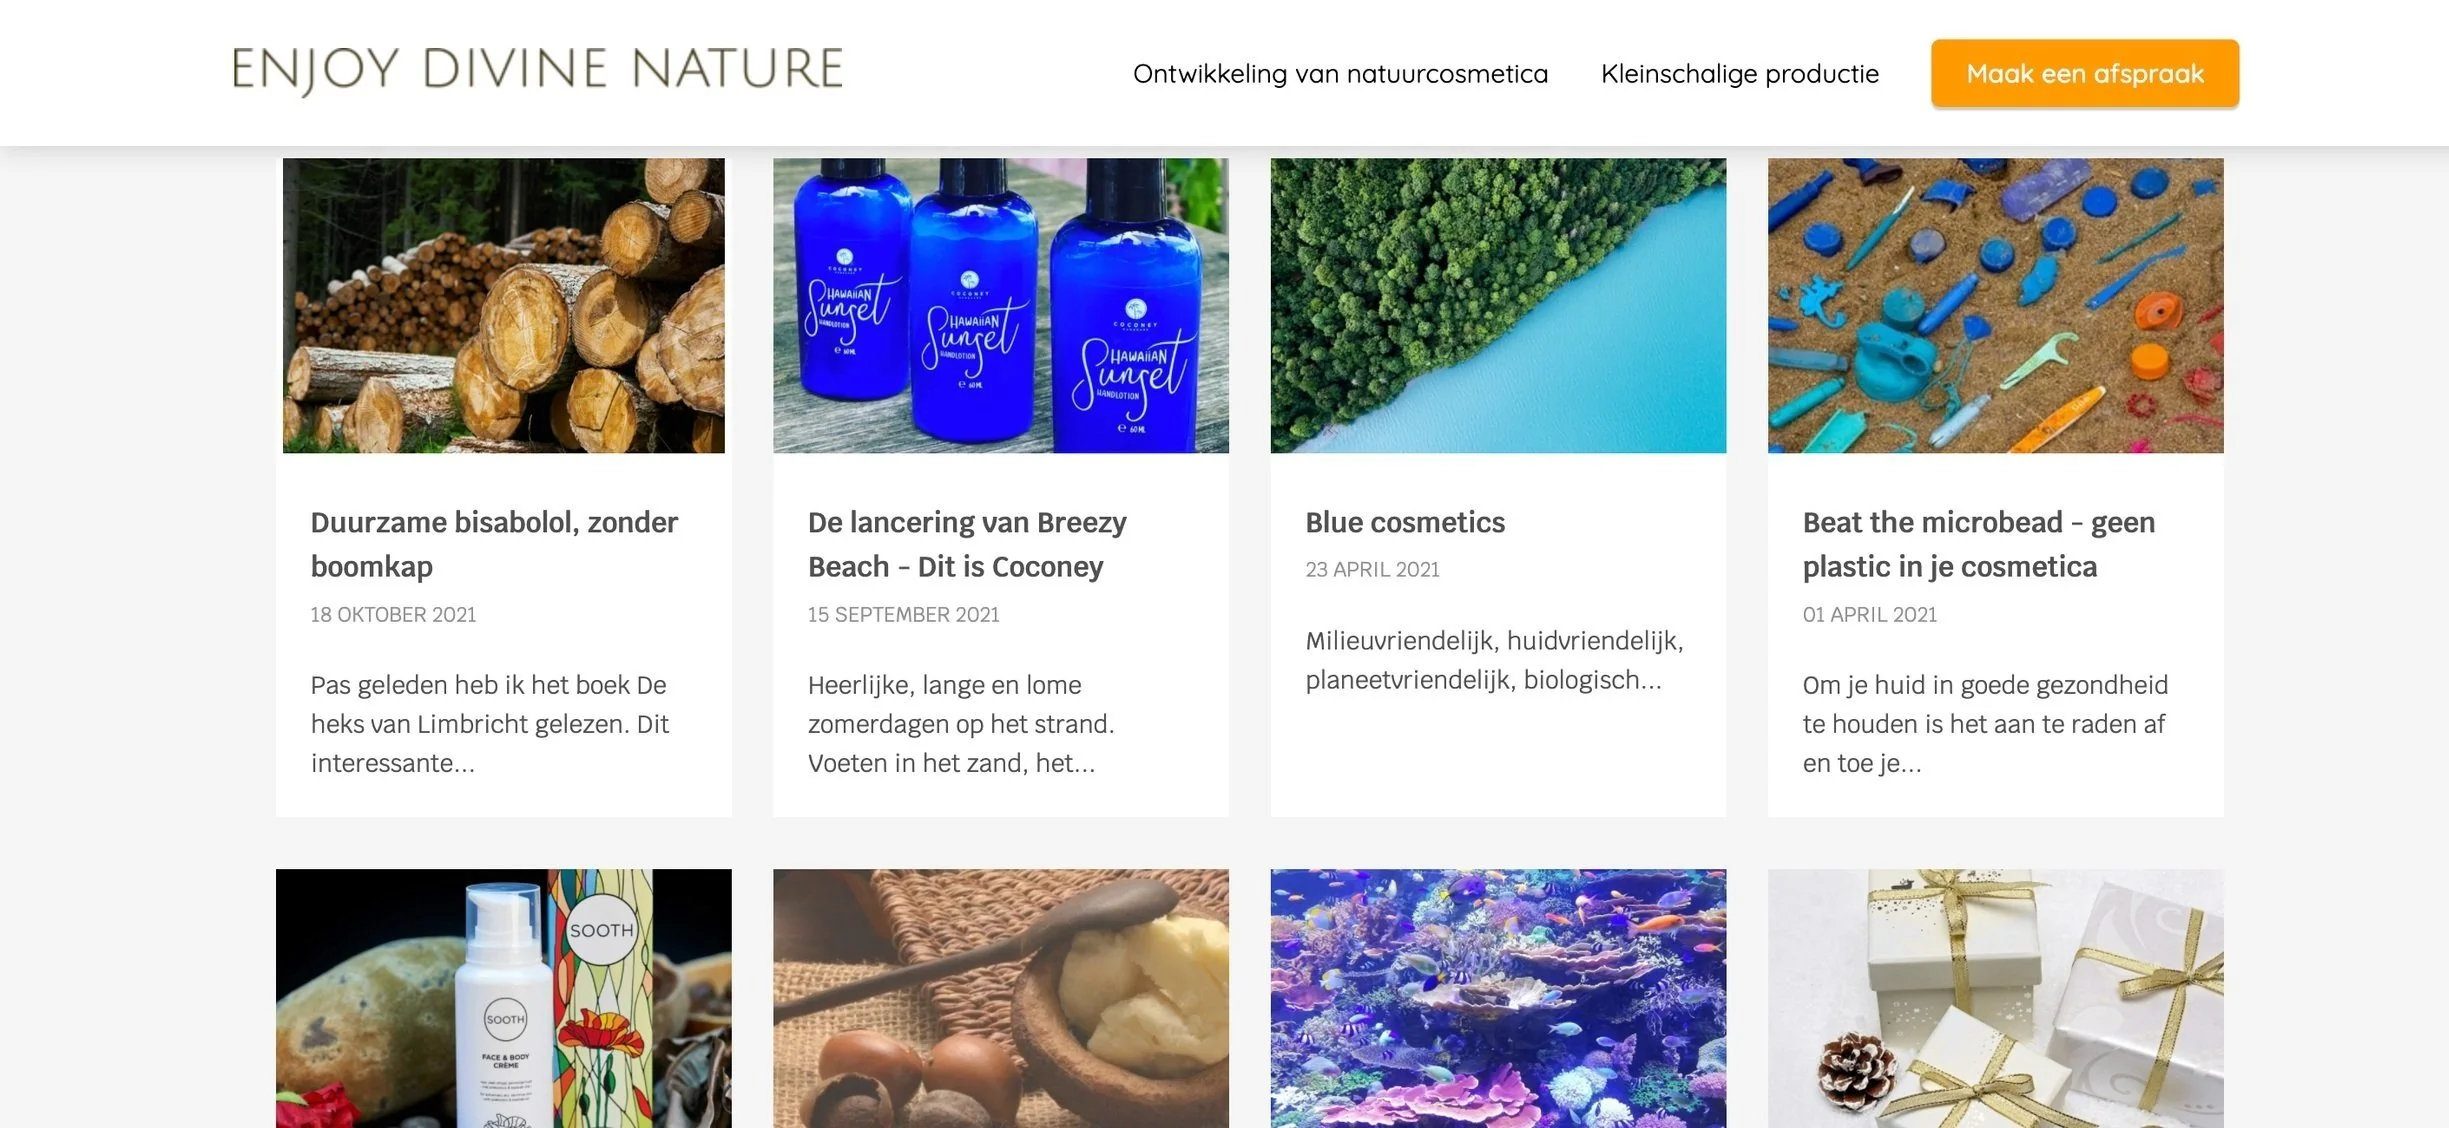Open the aerial forest and lake image
The height and width of the screenshot is (1128, 2449).
[x=1498, y=305]
